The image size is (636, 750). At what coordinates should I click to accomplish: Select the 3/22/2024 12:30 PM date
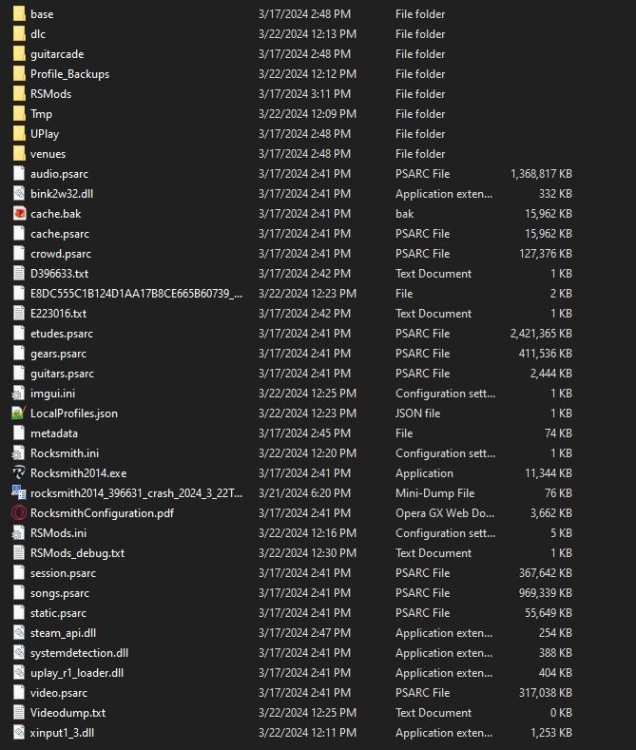pyautogui.click(x=307, y=552)
